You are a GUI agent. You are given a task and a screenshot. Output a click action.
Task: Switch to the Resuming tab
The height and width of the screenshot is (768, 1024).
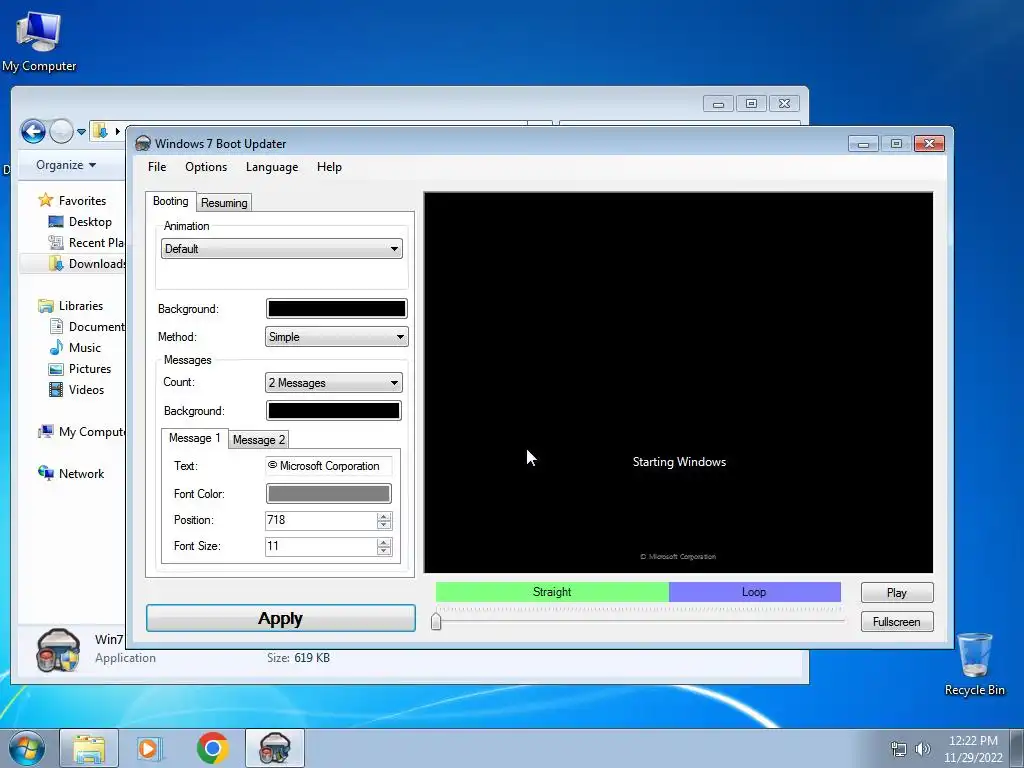point(224,202)
